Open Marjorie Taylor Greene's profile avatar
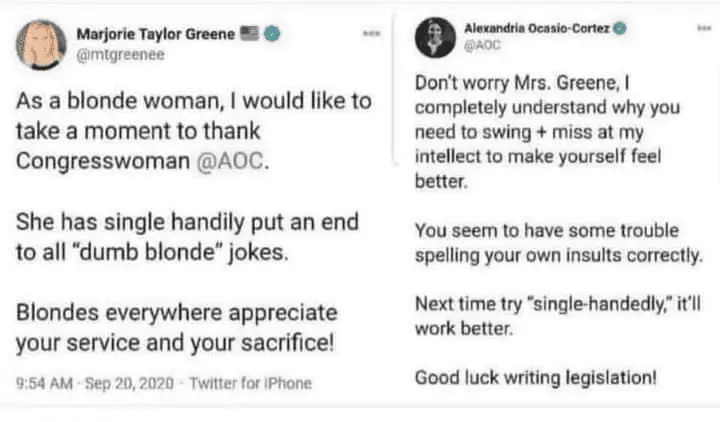 40,40
